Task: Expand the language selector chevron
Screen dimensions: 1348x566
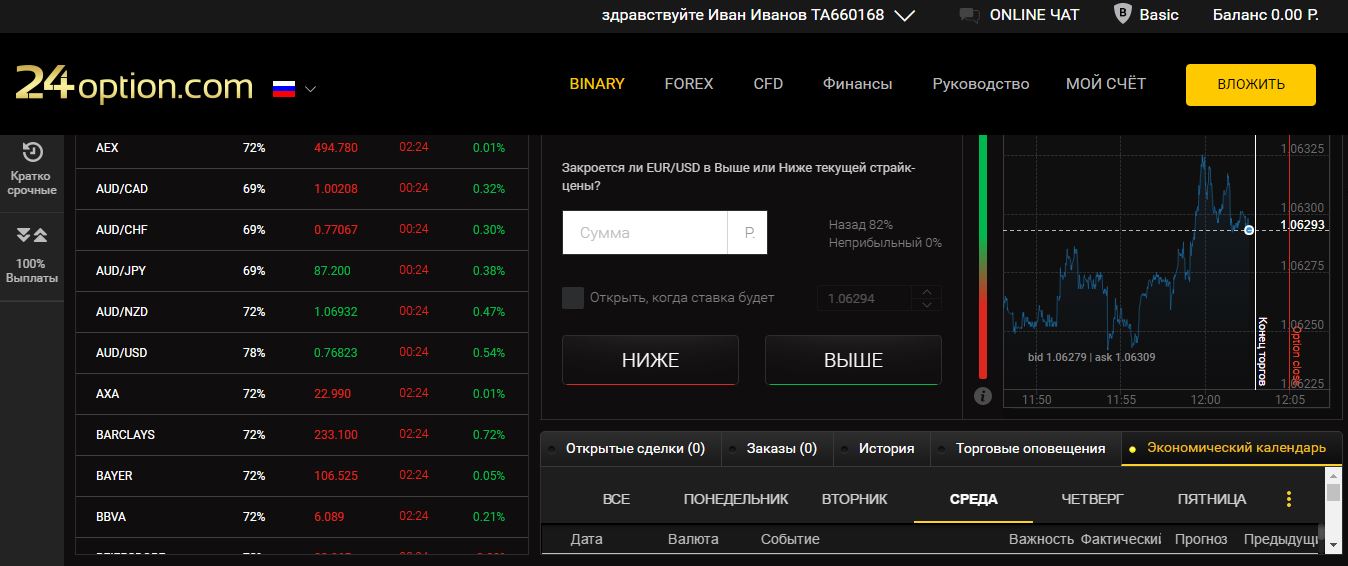Action: [310, 89]
